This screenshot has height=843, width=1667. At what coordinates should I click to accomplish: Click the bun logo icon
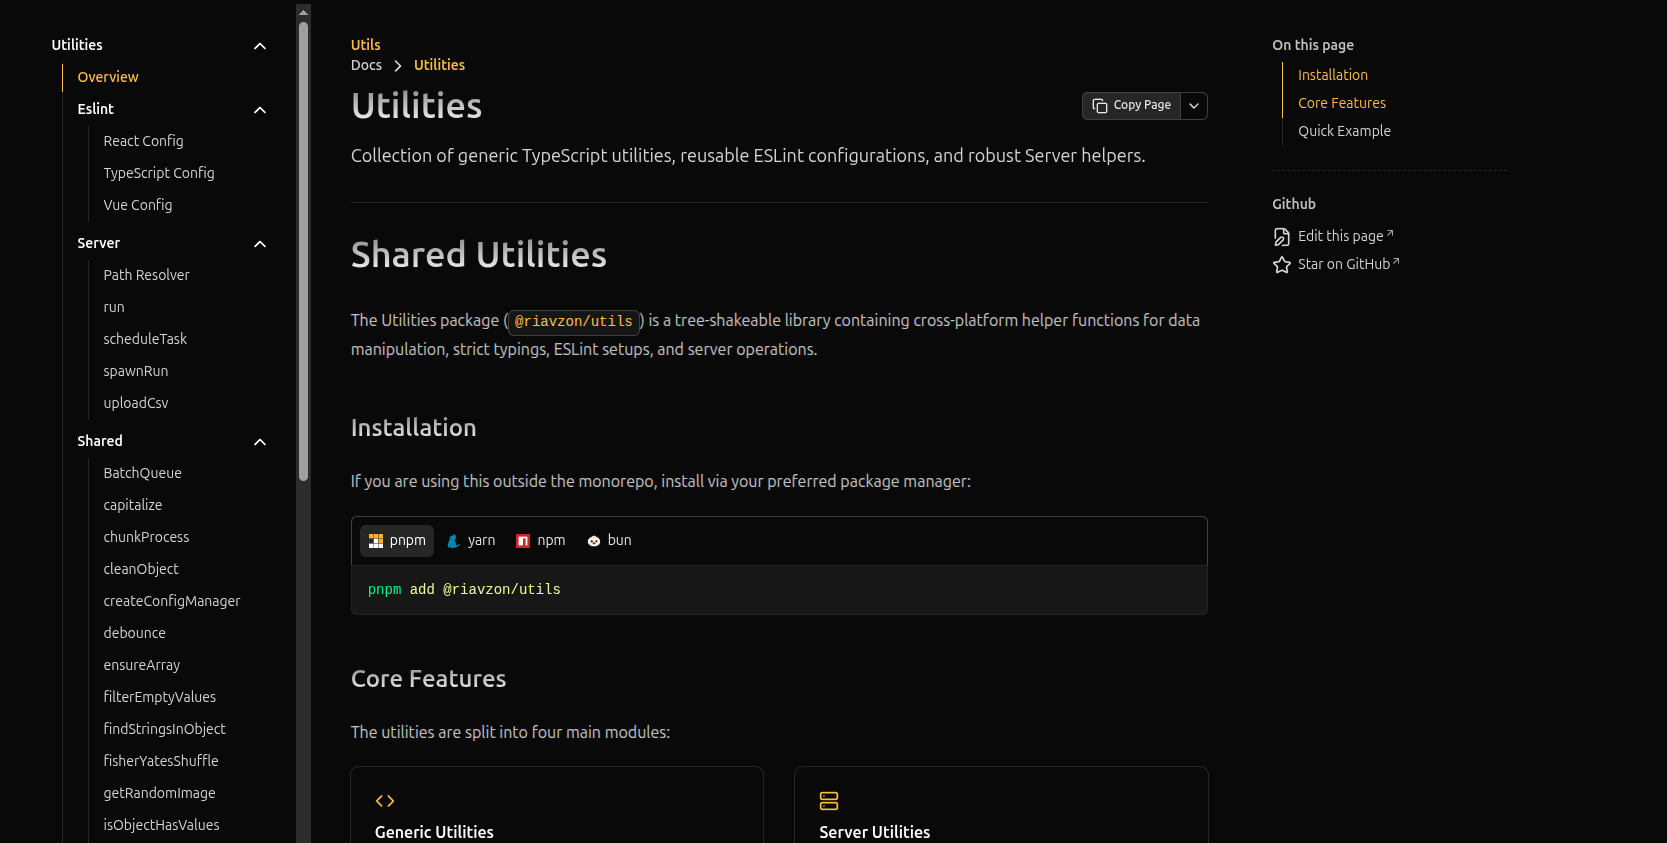tap(594, 541)
